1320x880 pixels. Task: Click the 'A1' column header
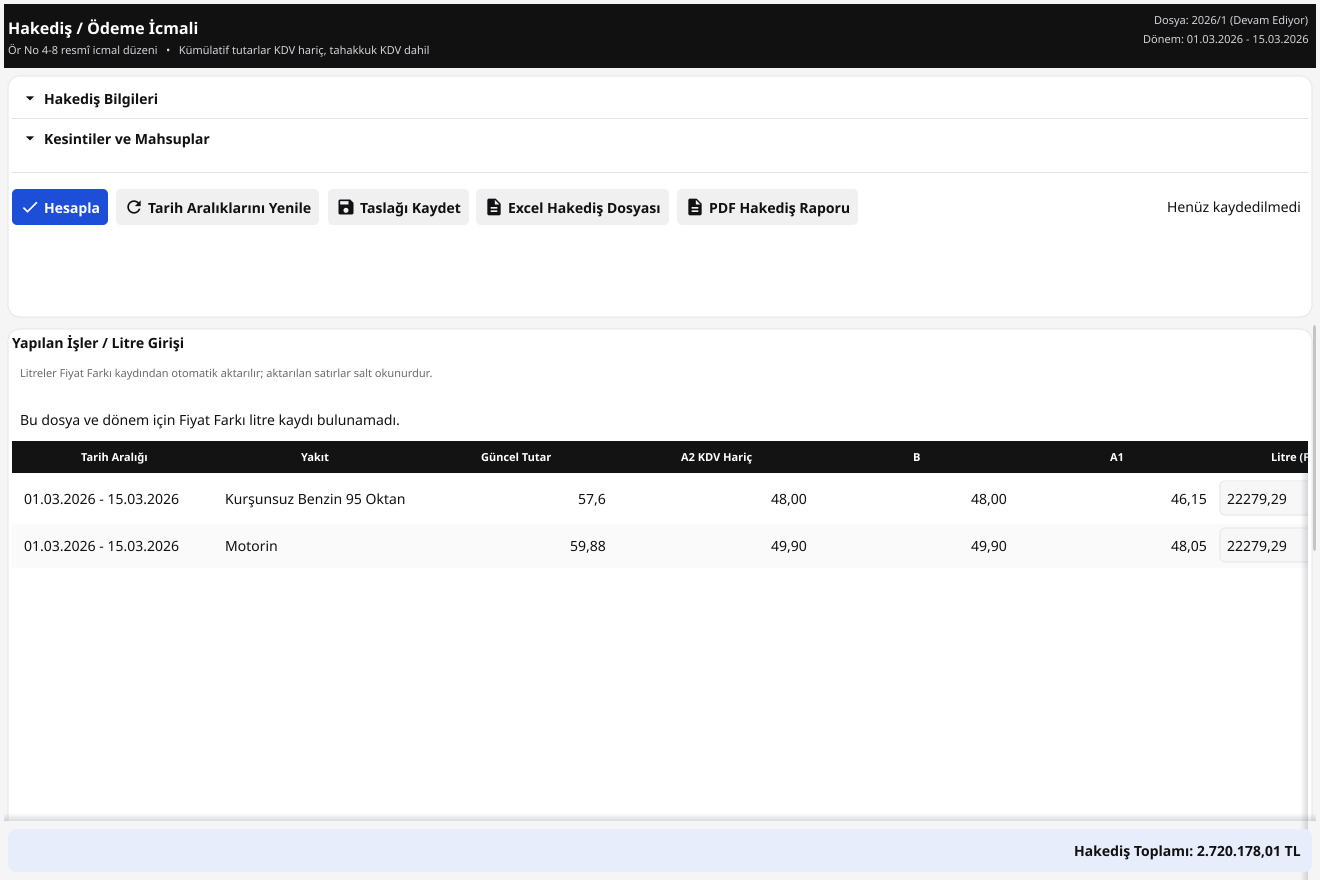click(x=1117, y=457)
